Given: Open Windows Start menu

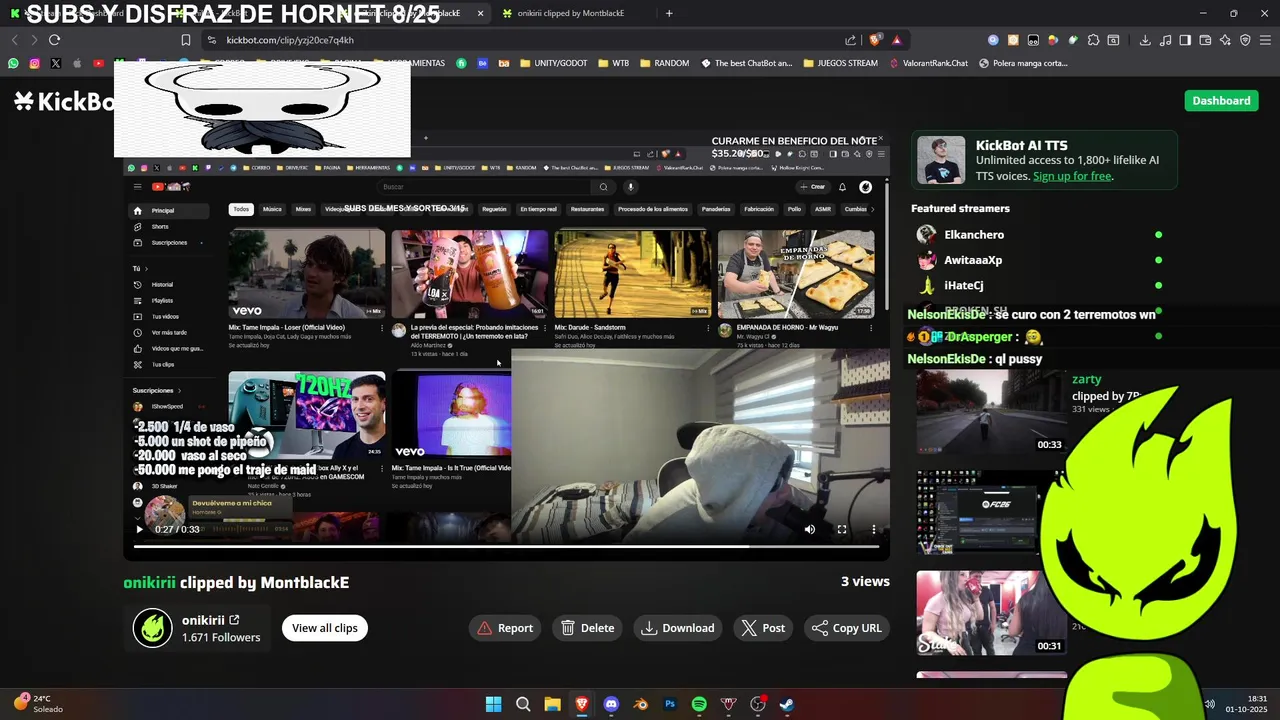Looking at the screenshot, I should (x=493, y=704).
